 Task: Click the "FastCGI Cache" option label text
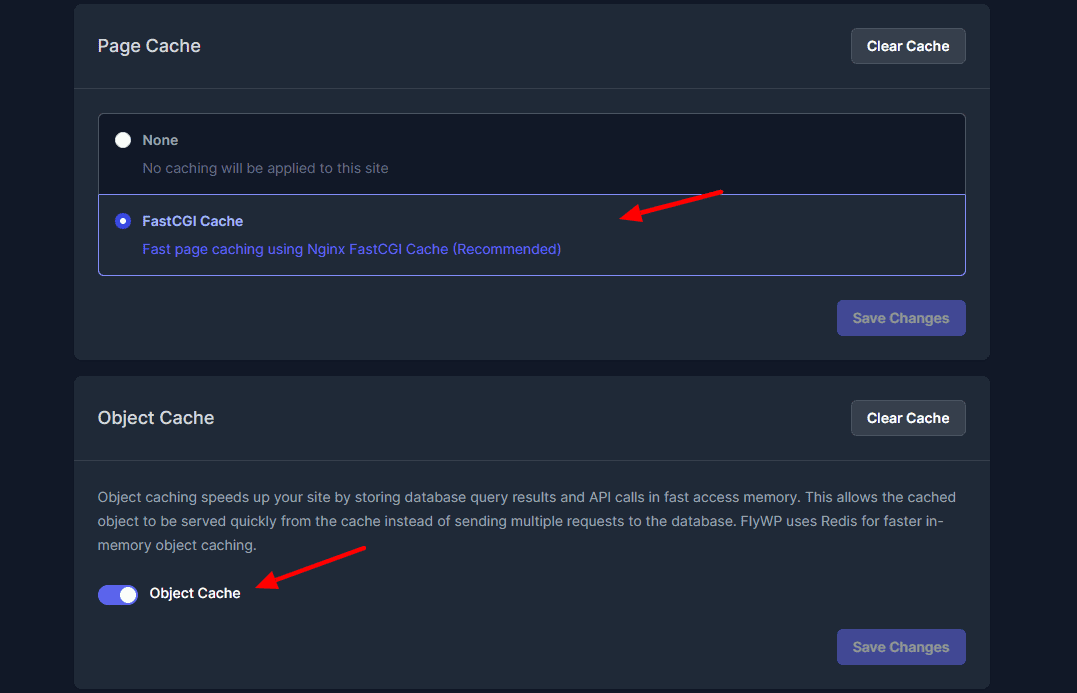193,221
